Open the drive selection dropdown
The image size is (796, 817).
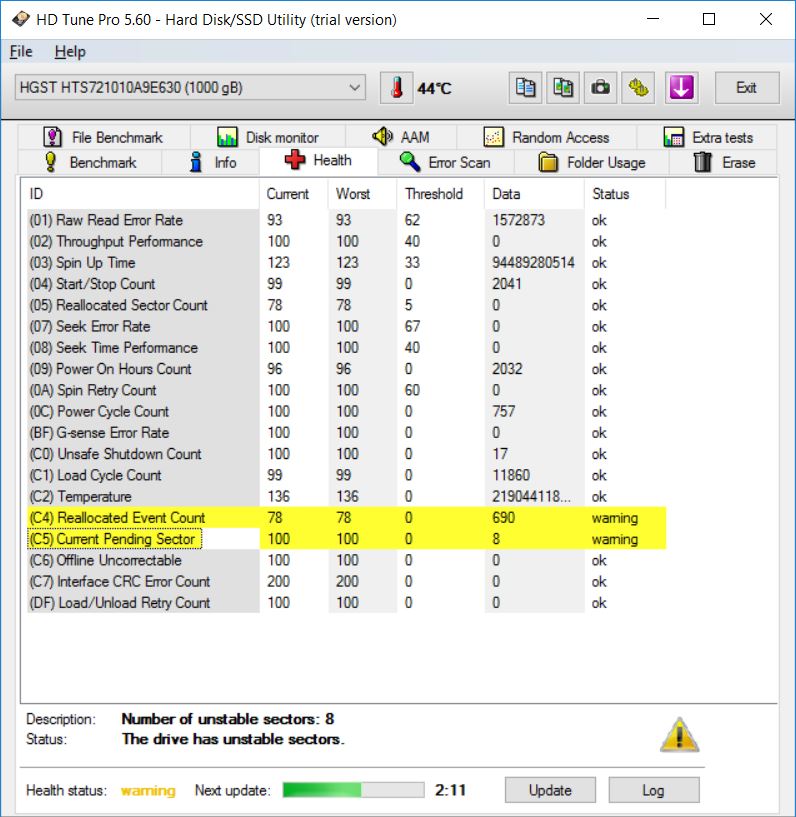click(x=355, y=88)
